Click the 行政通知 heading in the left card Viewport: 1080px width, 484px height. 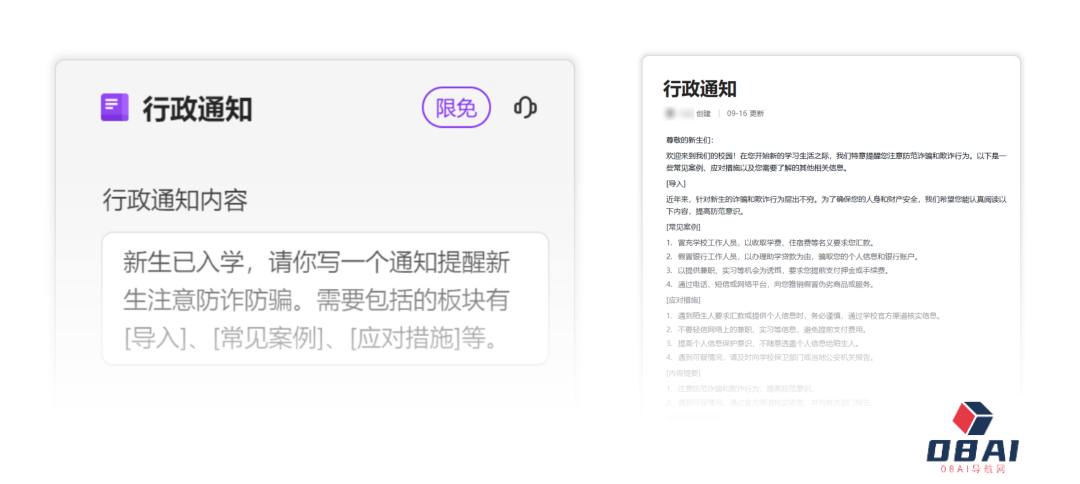(x=197, y=108)
